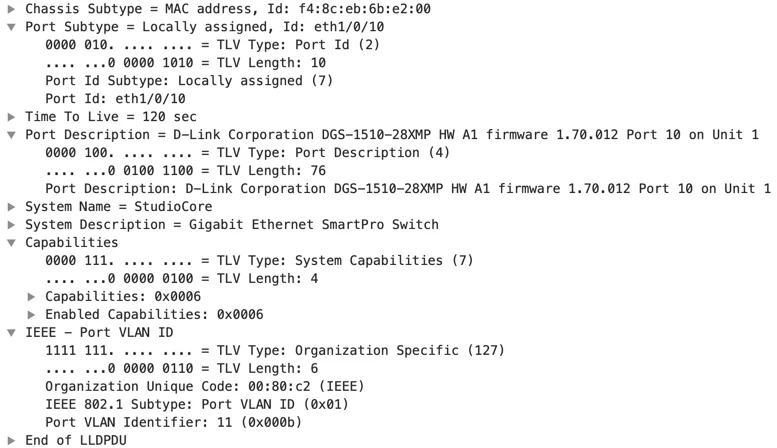Viewport: 777px width, 448px height.
Task: Select TLV Type: System Capabilities (7) line
Action: (x=259, y=261)
